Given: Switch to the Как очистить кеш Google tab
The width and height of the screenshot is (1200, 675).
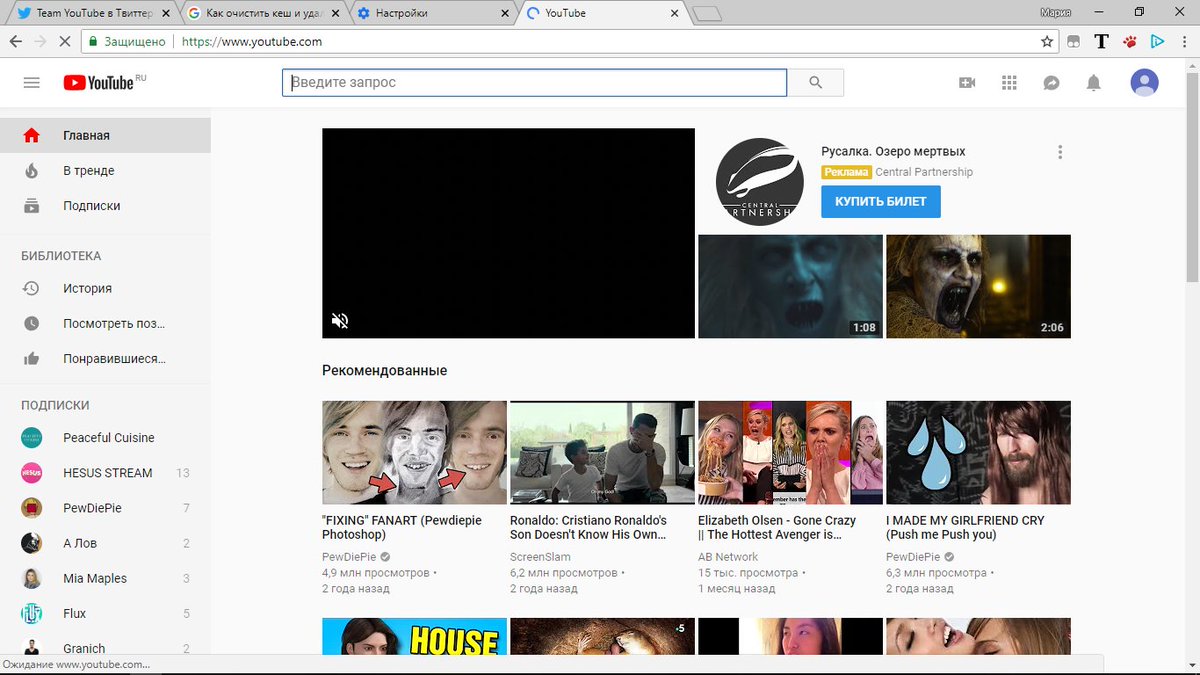Looking at the screenshot, I should pyautogui.click(x=265, y=14).
